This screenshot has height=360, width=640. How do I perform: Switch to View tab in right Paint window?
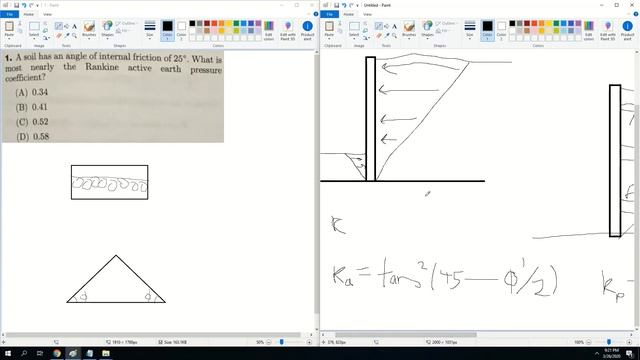[367, 14]
